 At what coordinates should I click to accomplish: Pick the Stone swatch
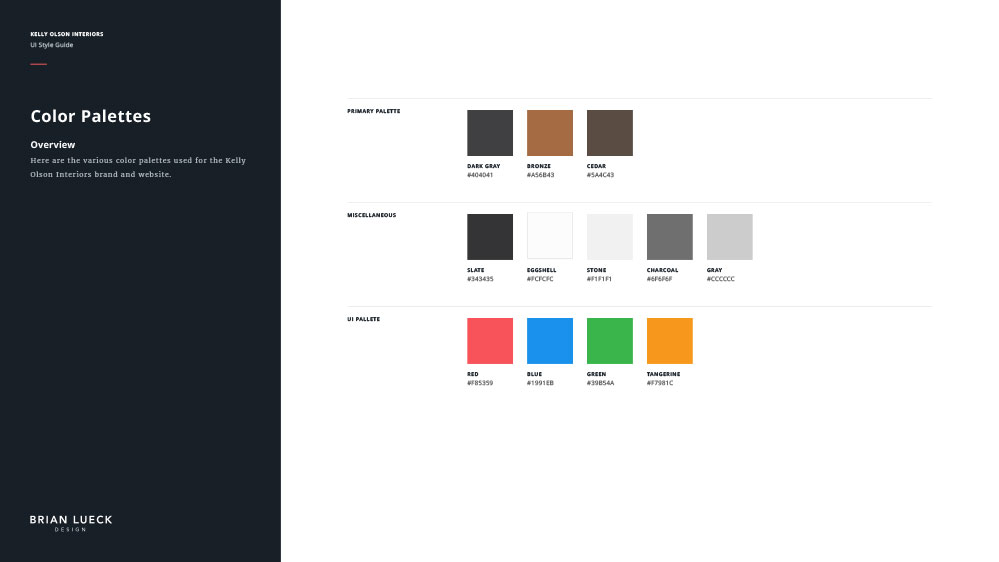click(610, 236)
